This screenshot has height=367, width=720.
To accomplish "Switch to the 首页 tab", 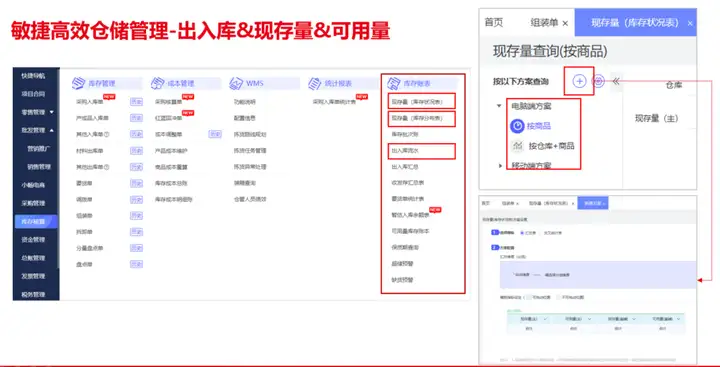I will coord(494,23).
